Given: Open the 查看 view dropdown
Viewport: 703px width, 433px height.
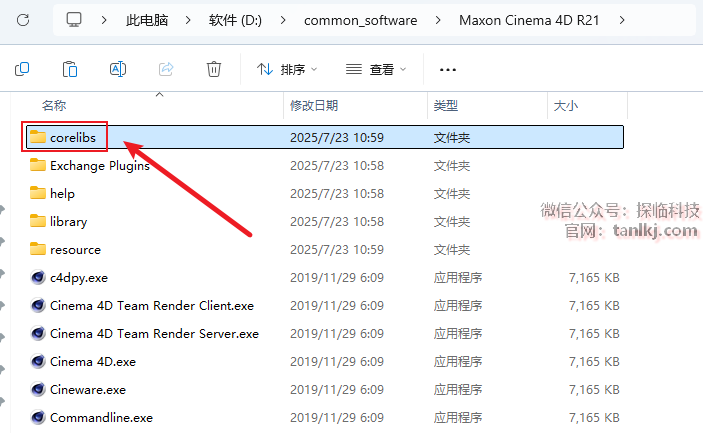Looking at the screenshot, I should 376,69.
